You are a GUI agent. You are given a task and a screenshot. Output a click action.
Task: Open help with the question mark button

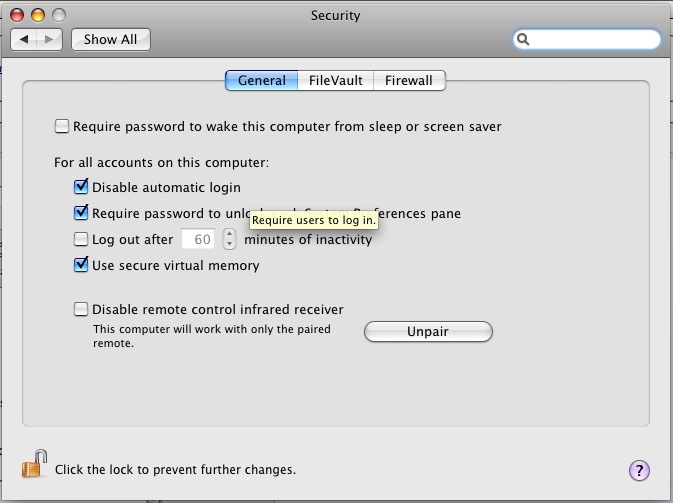639,471
